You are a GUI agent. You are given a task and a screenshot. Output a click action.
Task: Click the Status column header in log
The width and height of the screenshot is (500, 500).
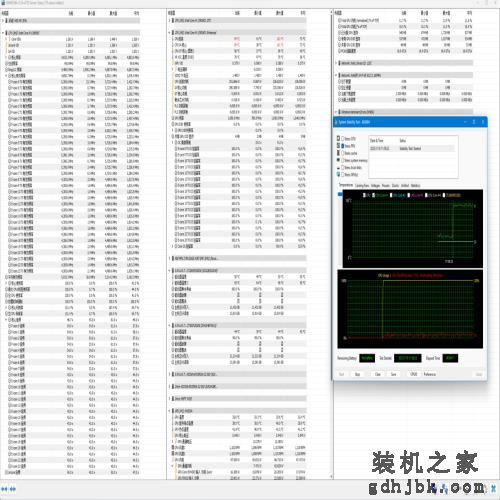pos(403,140)
